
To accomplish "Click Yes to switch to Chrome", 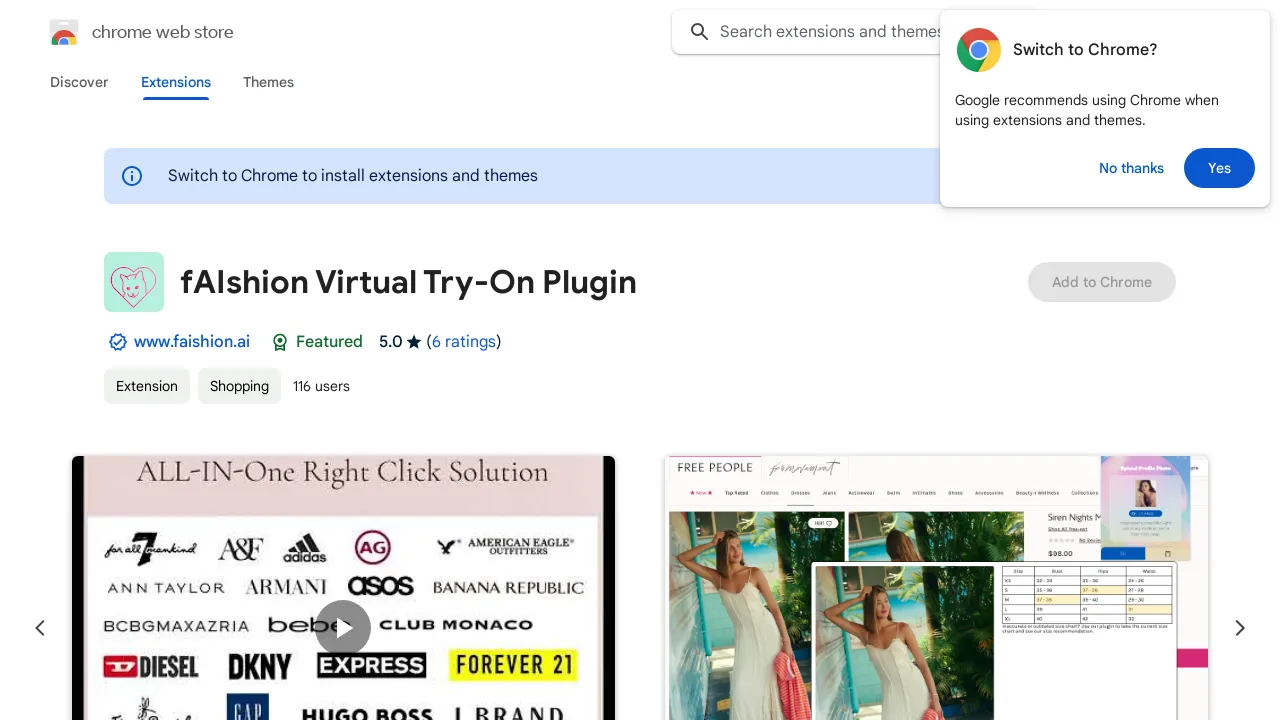I will tap(1219, 168).
